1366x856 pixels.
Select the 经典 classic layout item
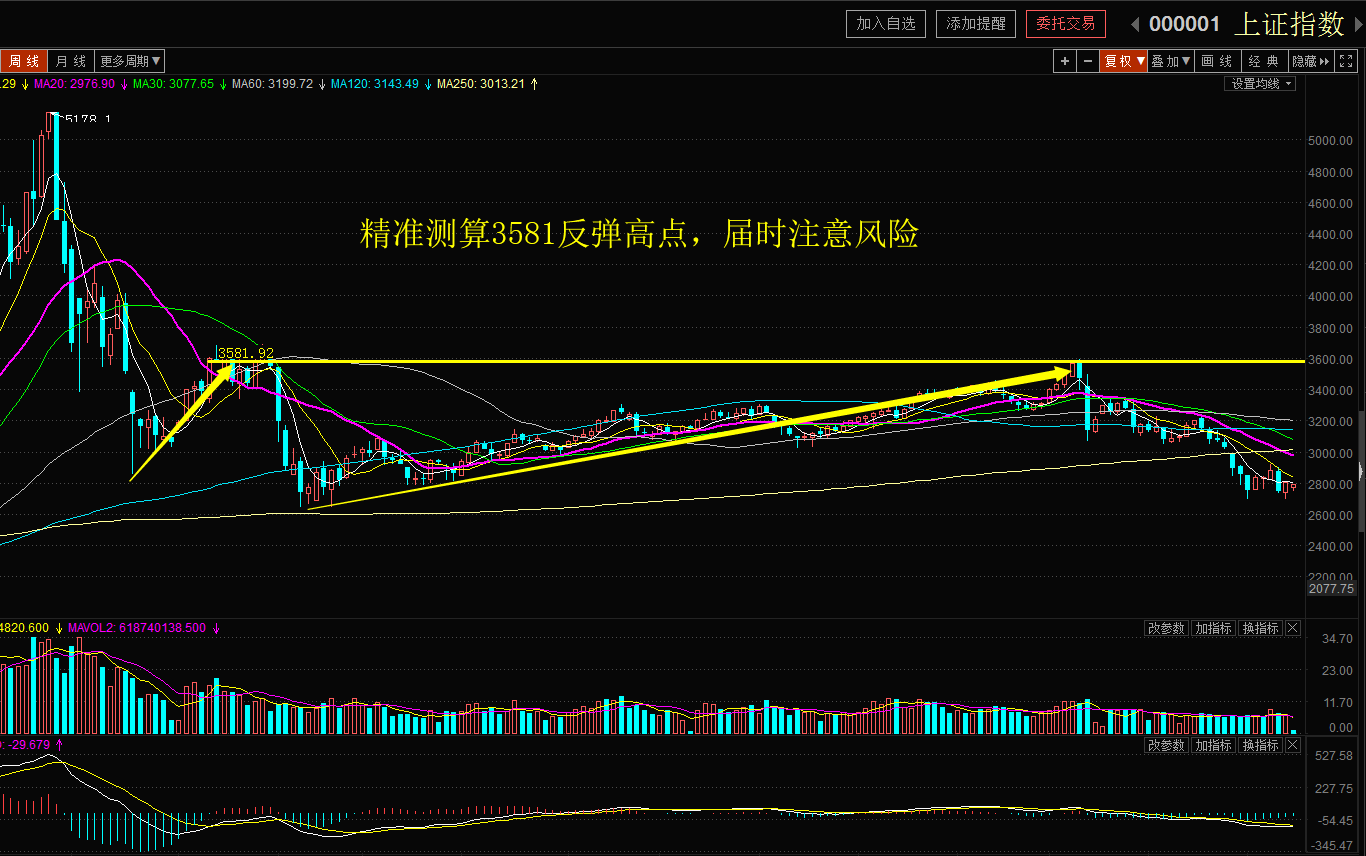tap(1264, 61)
